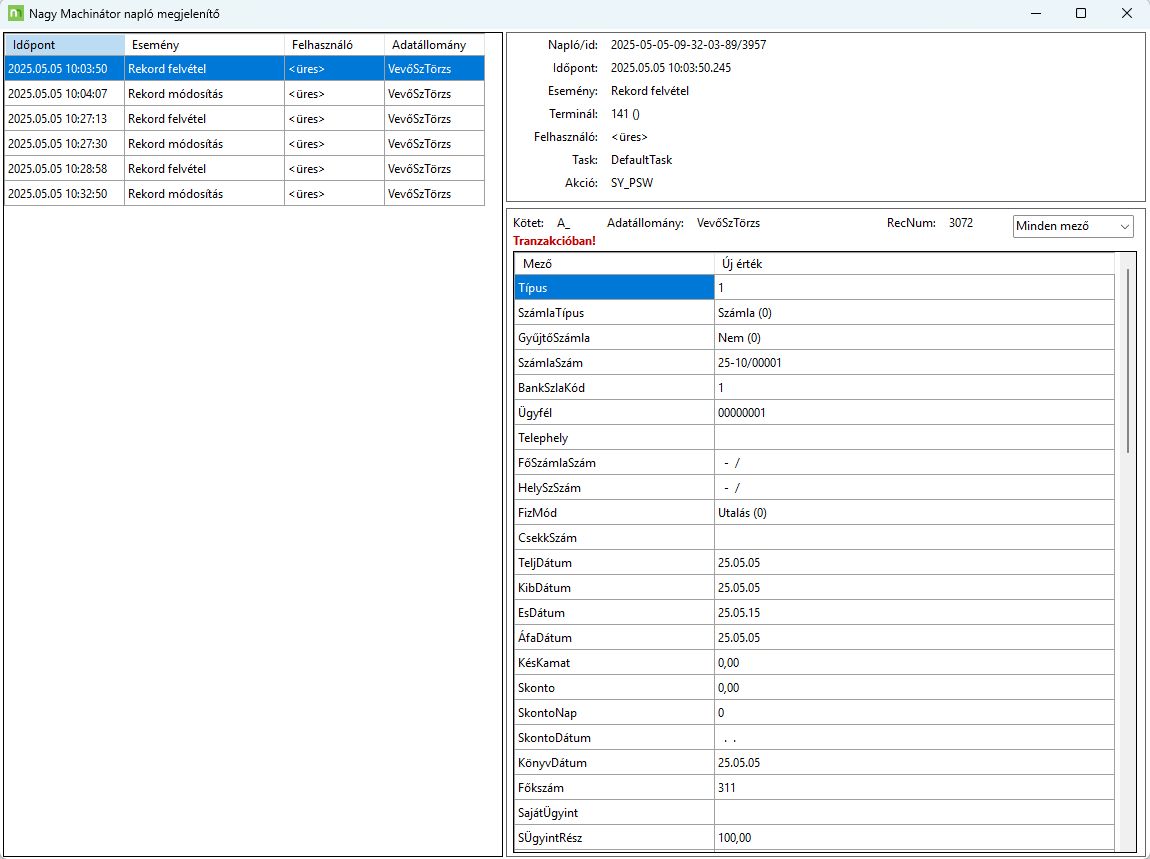Click the Adatállomány column header
The width and height of the screenshot is (1150, 859).
click(x=433, y=45)
